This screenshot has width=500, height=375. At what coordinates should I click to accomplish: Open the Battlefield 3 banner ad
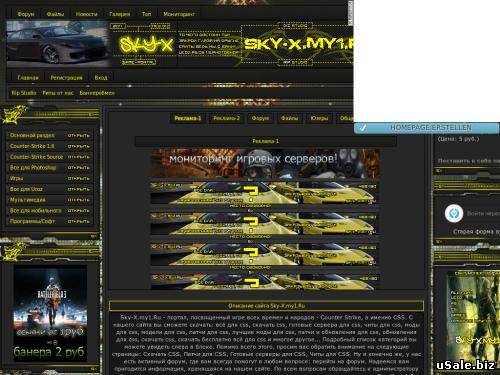[50, 313]
